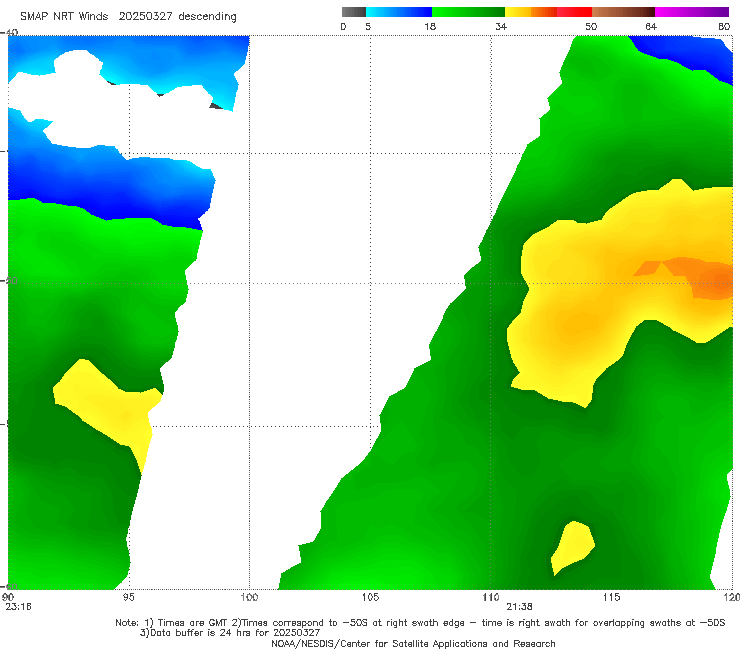Click the yellow-red 34-50 colorbar segment
This screenshot has height=650, width=740.
(x=548, y=12)
